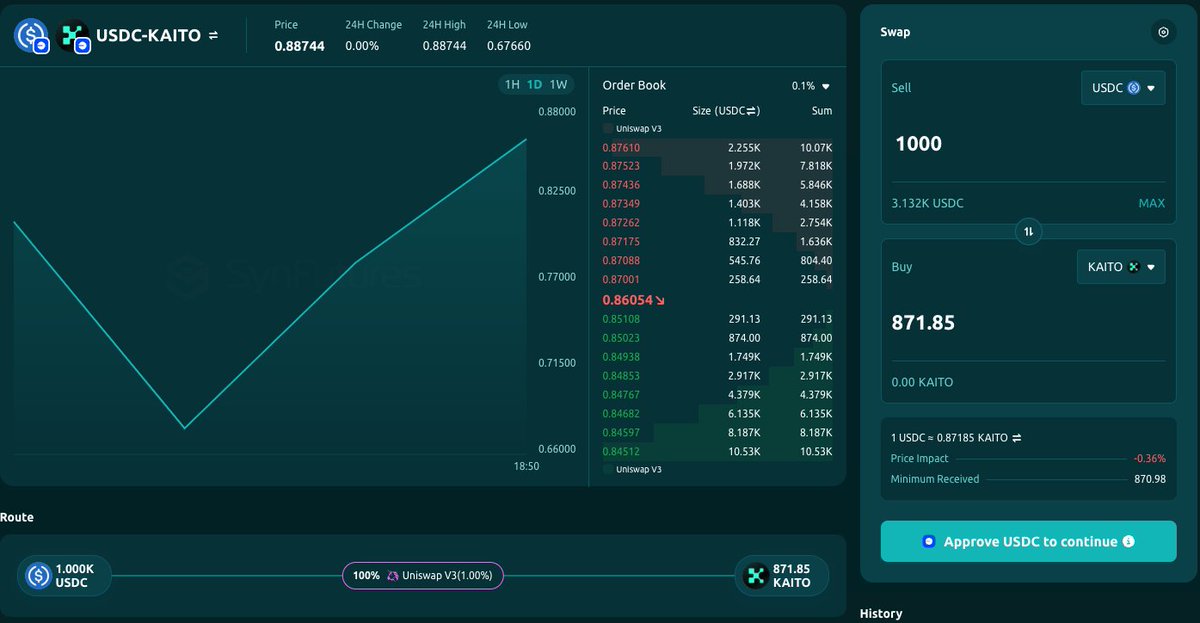This screenshot has height=623, width=1200.
Task: Open the USDC sell token selector
Action: pos(1123,88)
